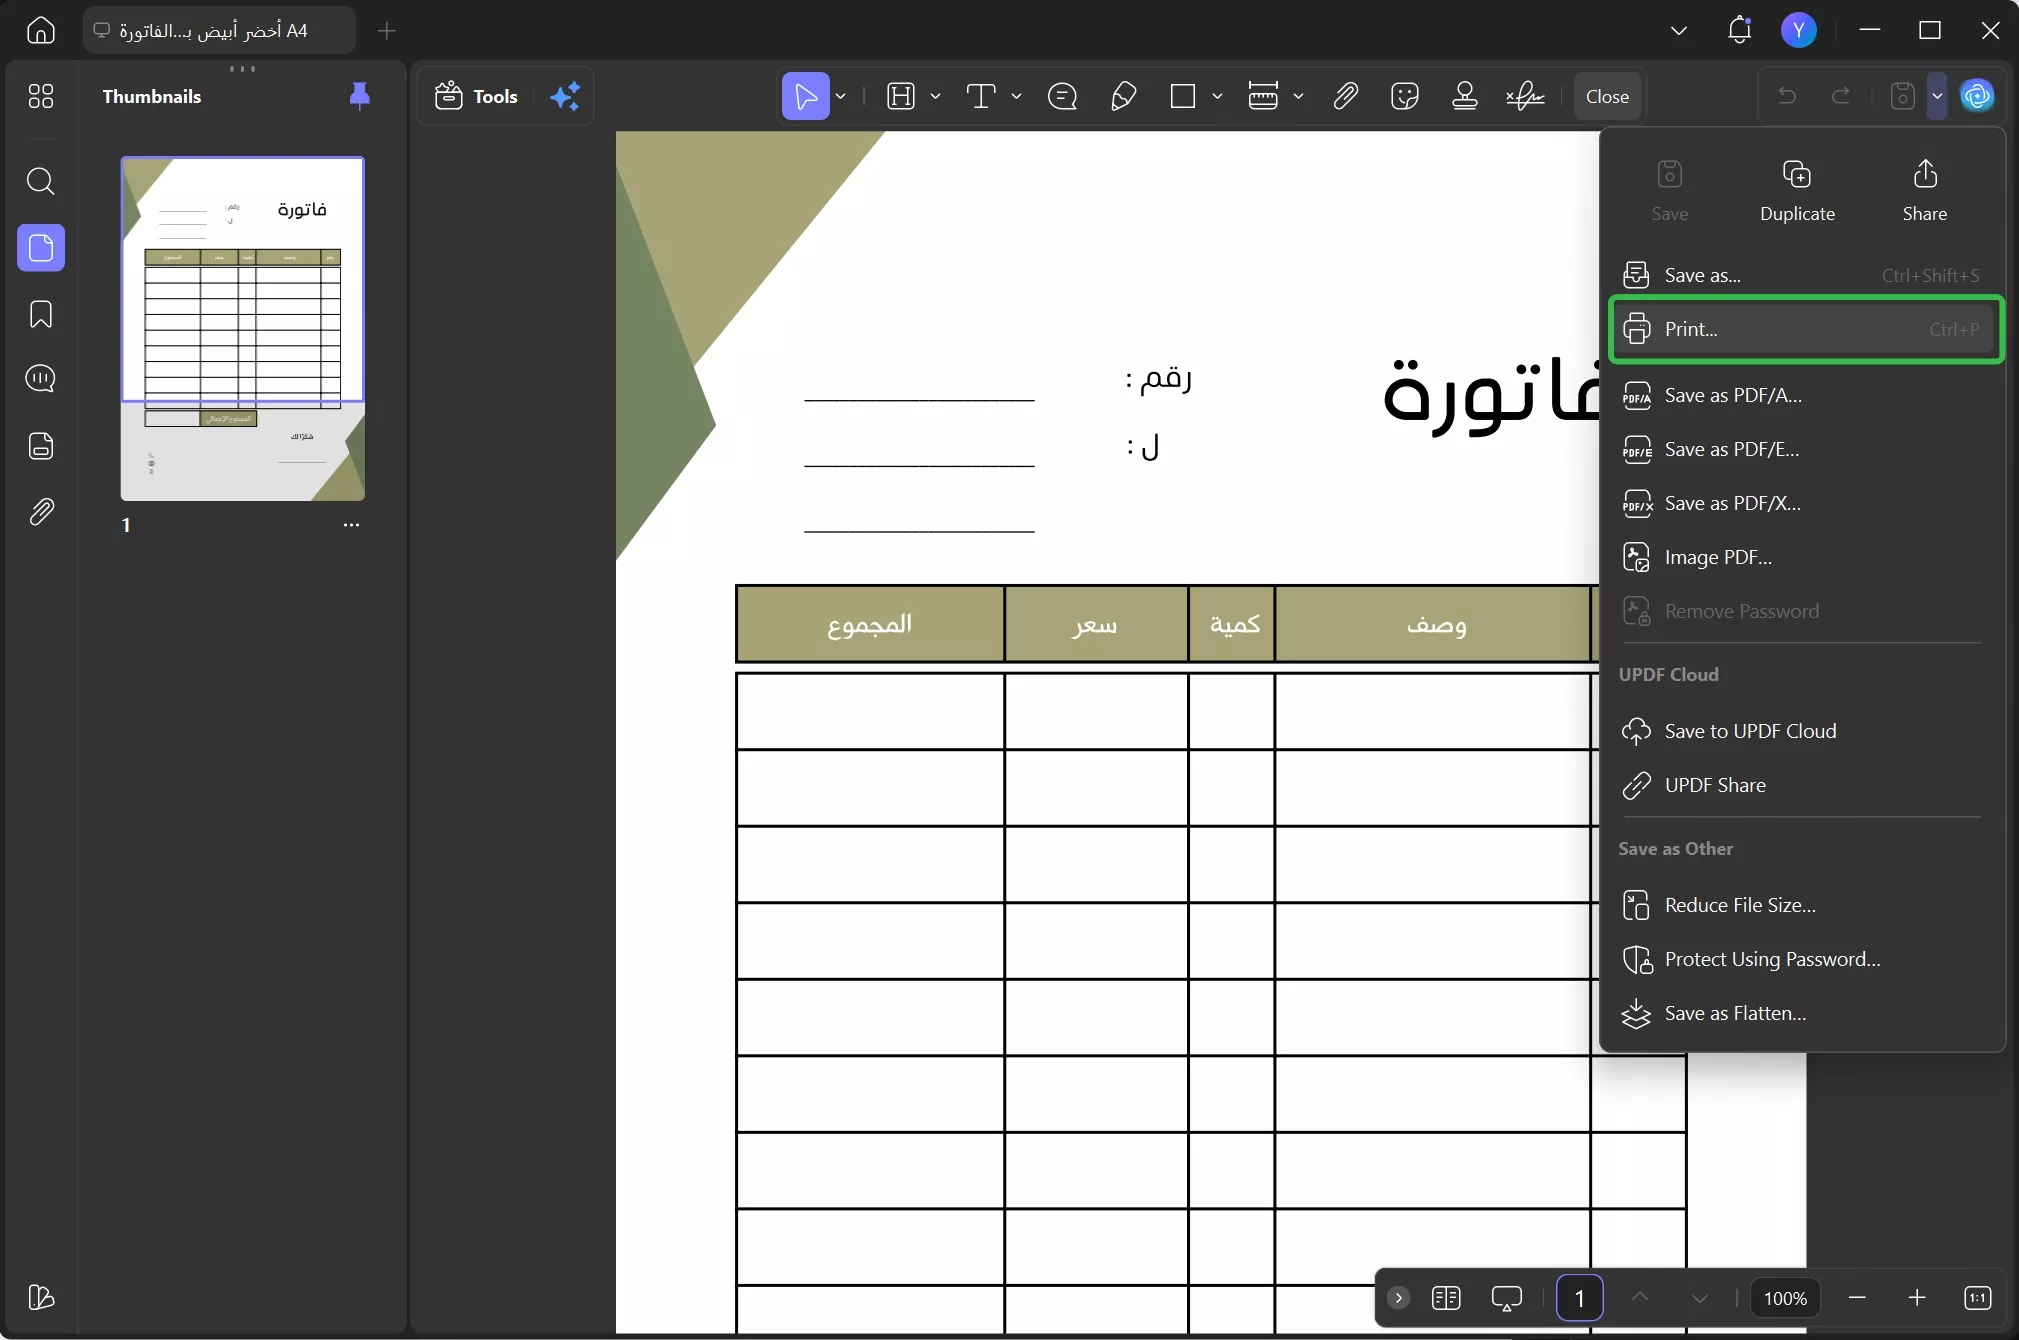This screenshot has width=2019, height=1340.
Task: Choose Image PDF... option
Action: [1802, 557]
